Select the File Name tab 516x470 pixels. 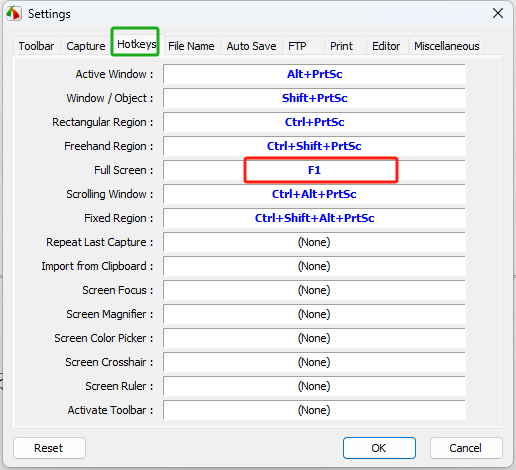(191, 46)
